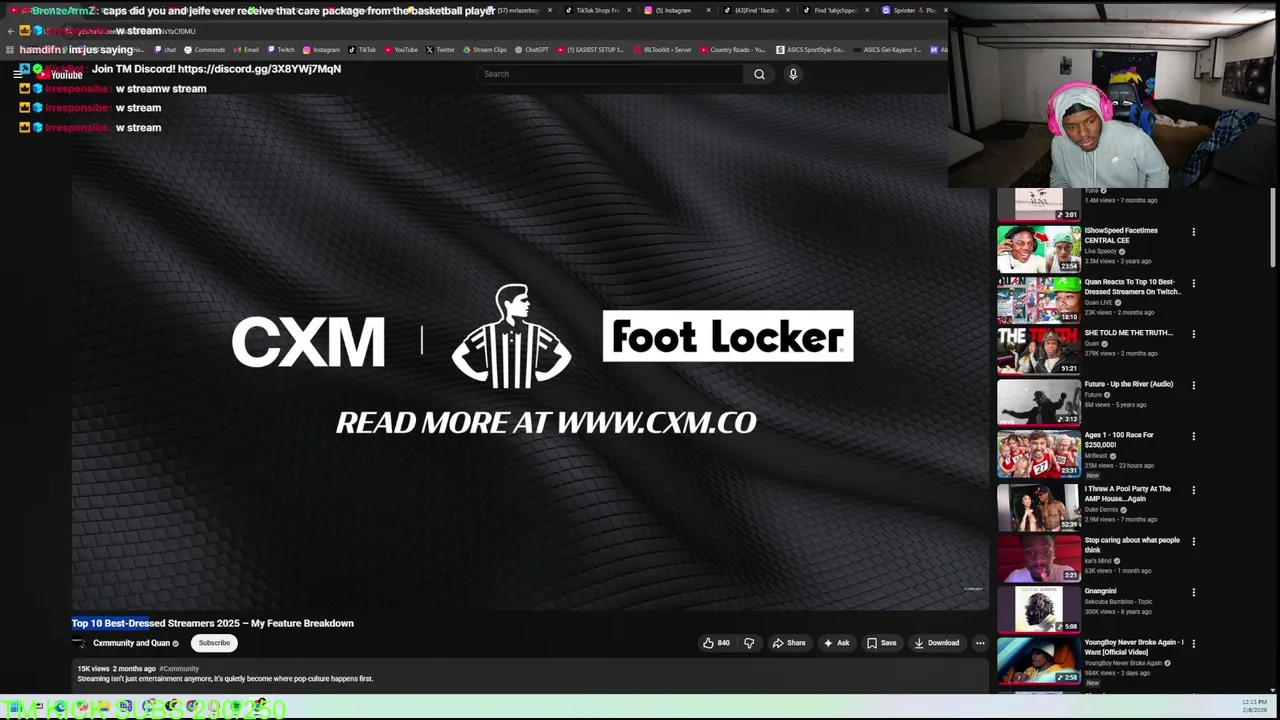This screenshot has width=1280, height=720.
Task: Expand the video description text
Action: point(225,679)
